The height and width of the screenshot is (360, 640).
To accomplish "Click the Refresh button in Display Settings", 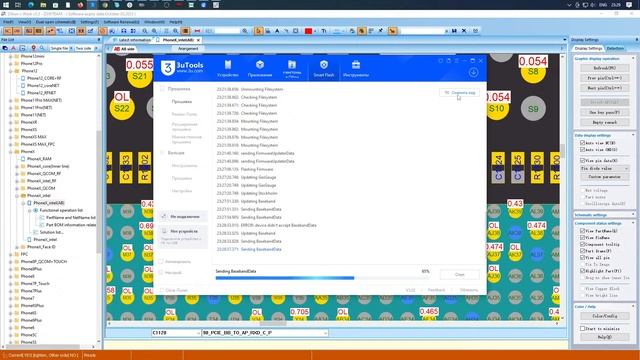I will pyautogui.click(x=605, y=68).
